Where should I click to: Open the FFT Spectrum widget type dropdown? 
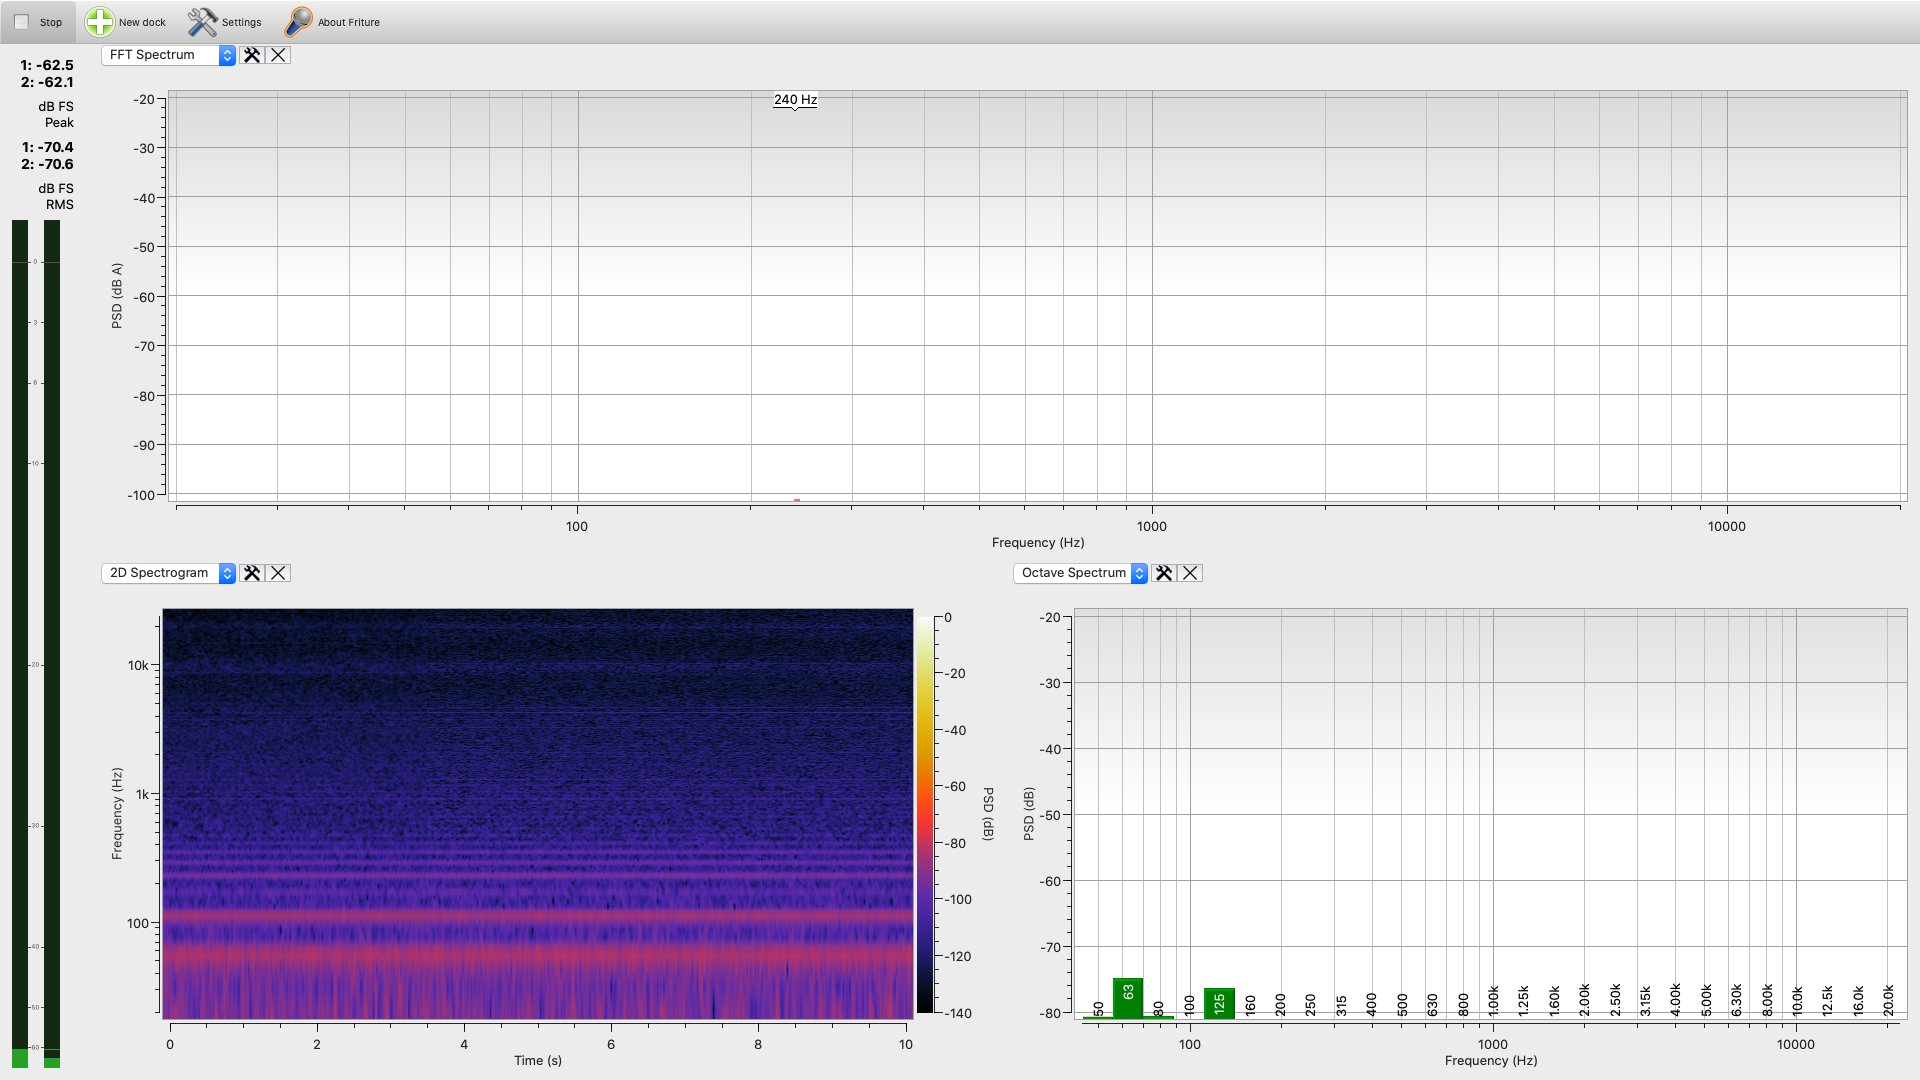168,55
